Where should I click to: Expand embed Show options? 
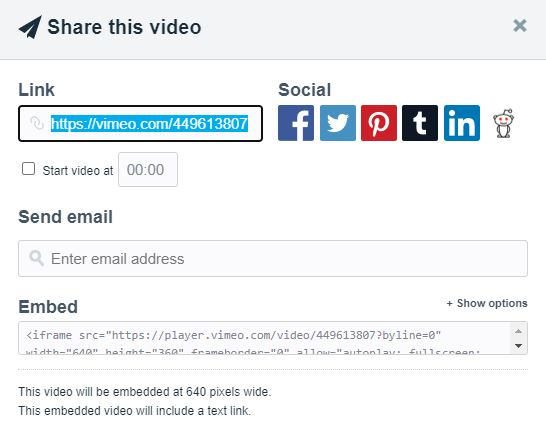click(x=487, y=303)
